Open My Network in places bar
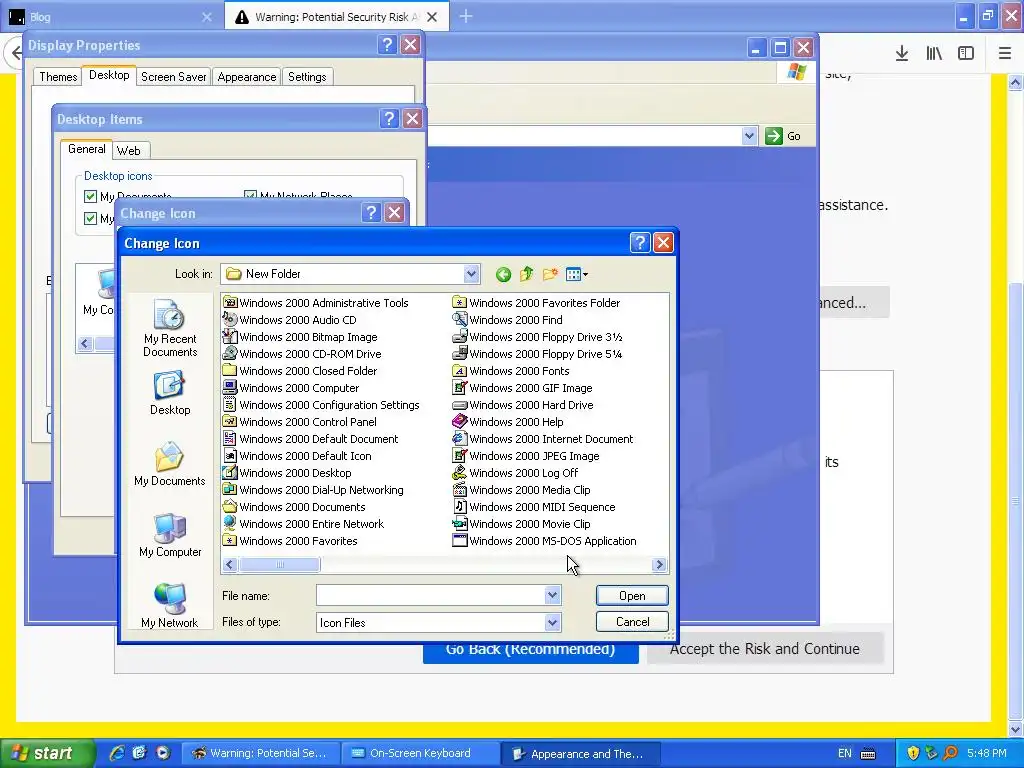Image resolution: width=1024 pixels, height=768 pixels. [x=170, y=605]
